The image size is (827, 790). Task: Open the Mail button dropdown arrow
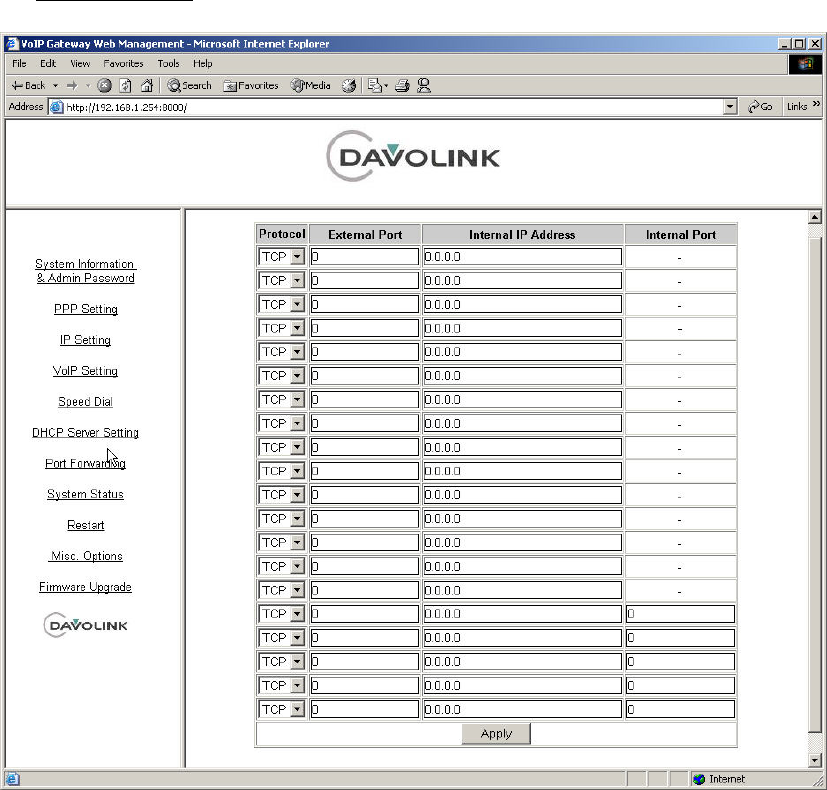386,85
